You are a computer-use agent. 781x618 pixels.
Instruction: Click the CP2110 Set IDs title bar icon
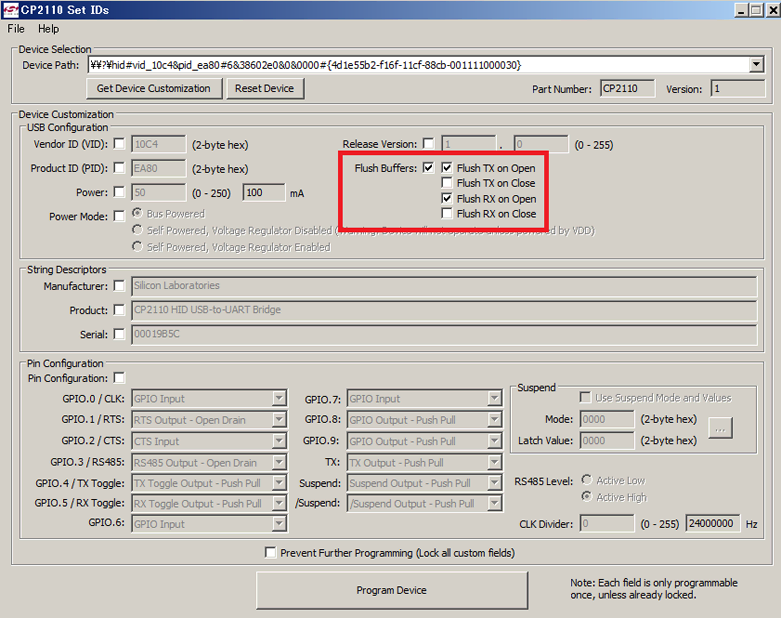(x=10, y=10)
